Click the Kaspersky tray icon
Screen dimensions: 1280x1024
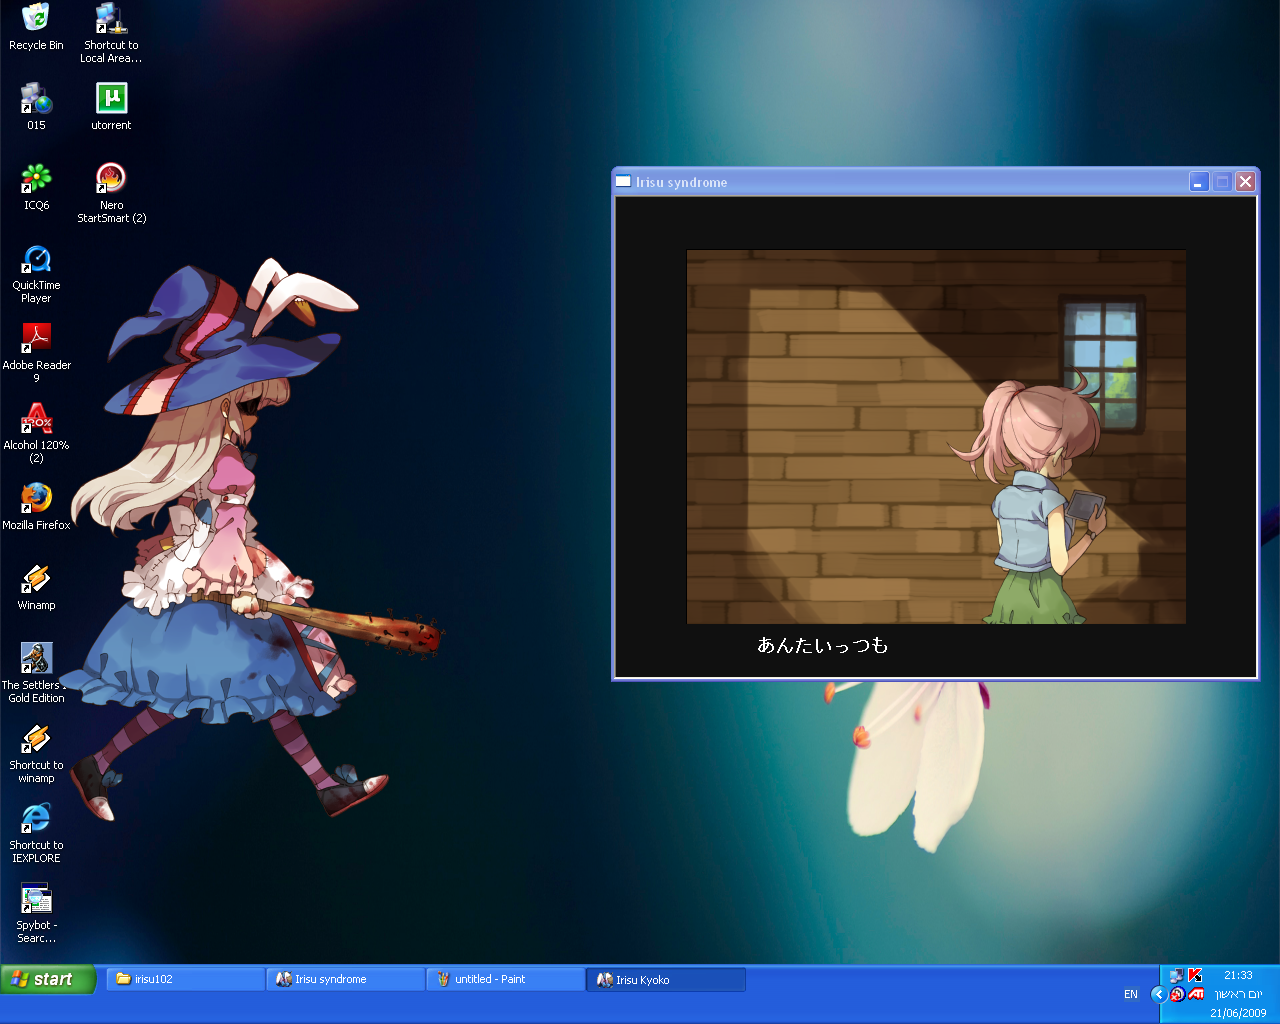click(x=1194, y=975)
